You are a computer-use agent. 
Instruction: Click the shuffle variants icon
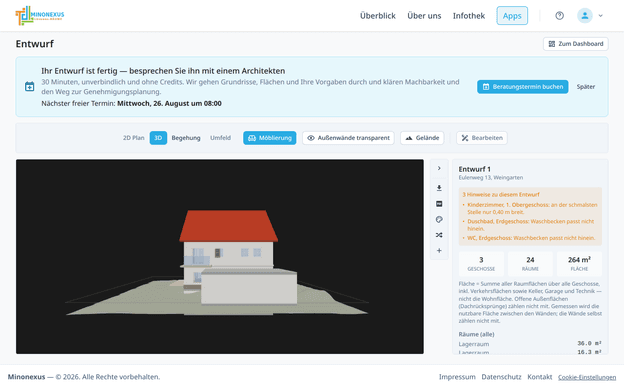(x=439, y=235)
